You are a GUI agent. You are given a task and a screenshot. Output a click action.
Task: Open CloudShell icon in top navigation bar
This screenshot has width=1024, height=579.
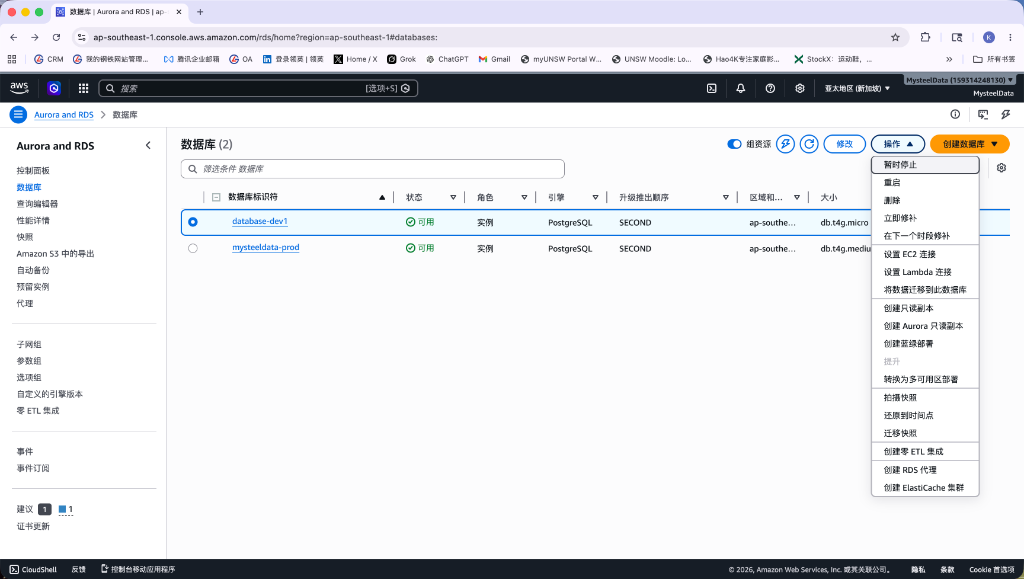coord(711,88)
